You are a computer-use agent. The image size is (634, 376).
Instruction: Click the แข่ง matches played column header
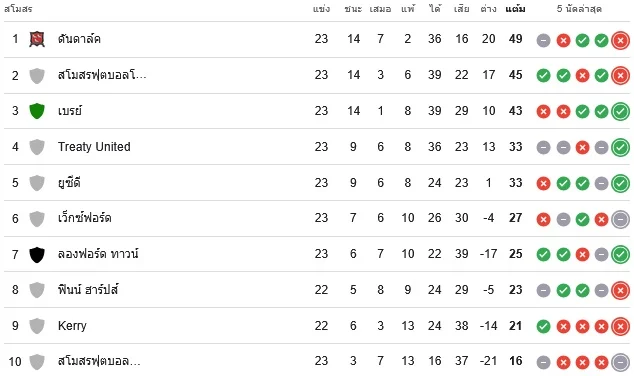pos(321,9)
